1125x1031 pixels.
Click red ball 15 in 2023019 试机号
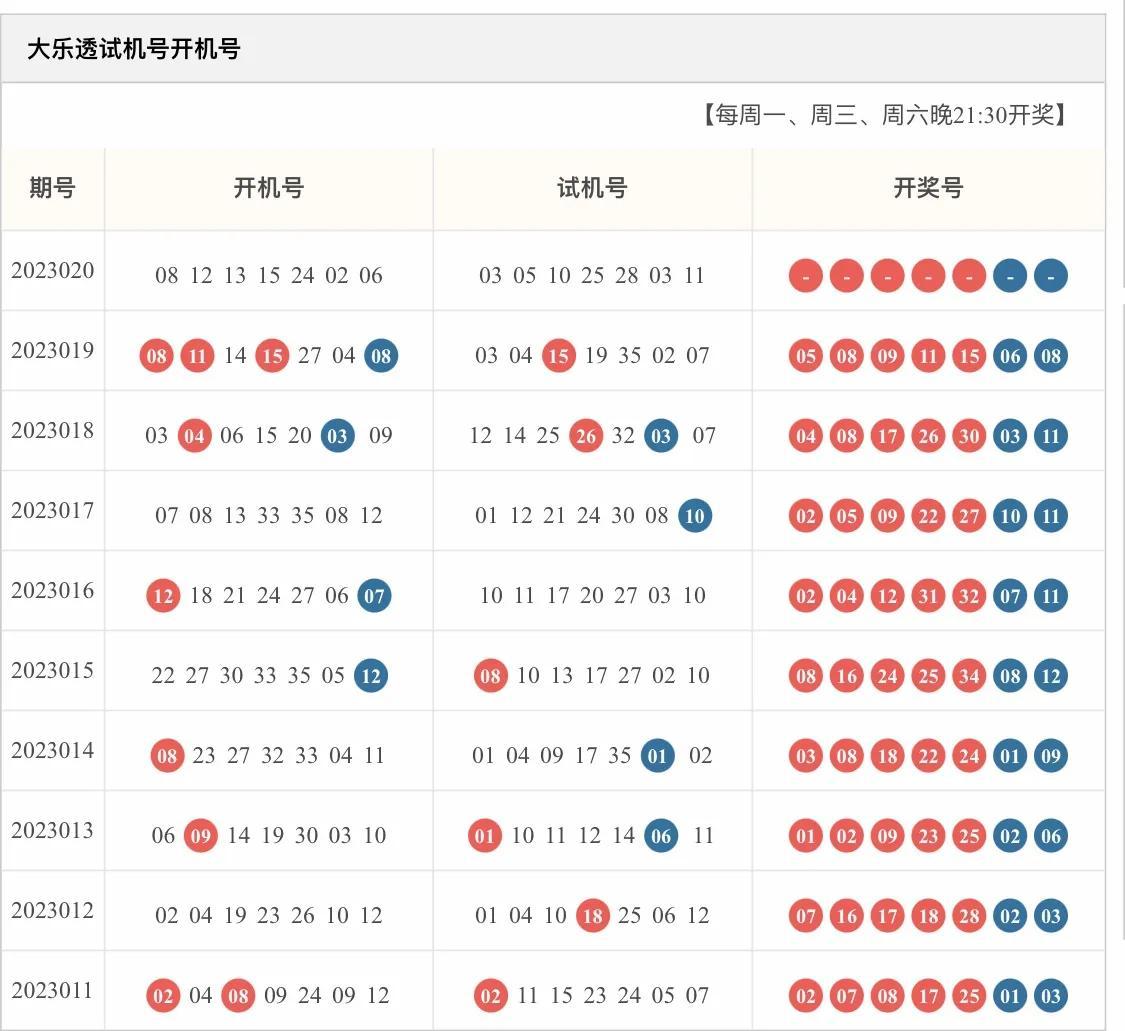click(x=559, y=355)
